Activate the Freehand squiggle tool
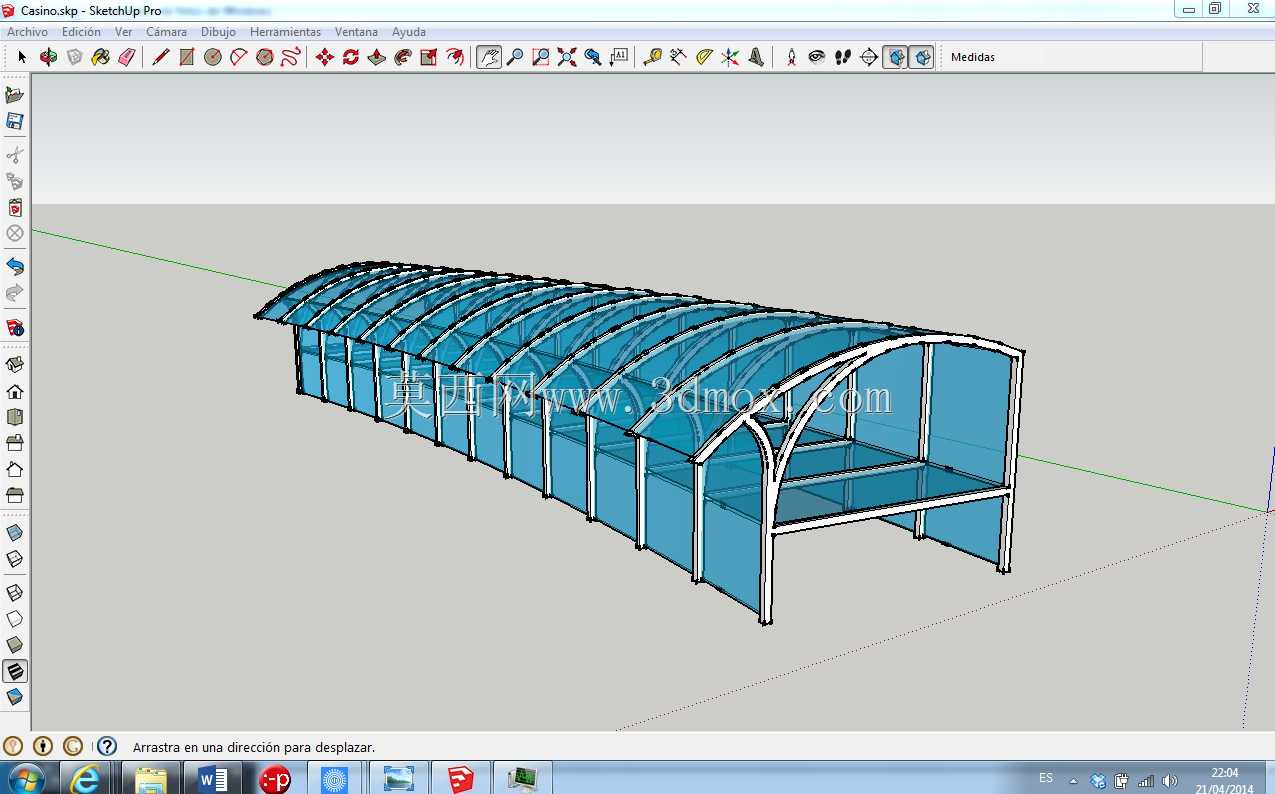 coord(291,57)
